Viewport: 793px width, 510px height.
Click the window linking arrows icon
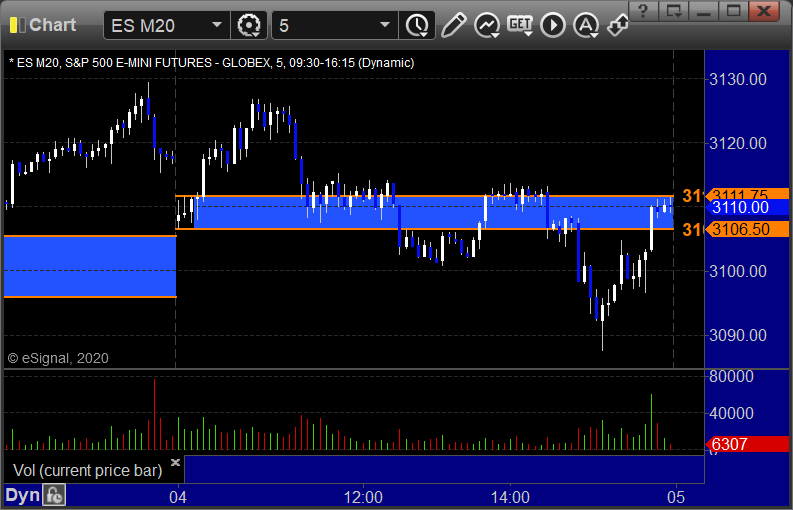(618, 25)
